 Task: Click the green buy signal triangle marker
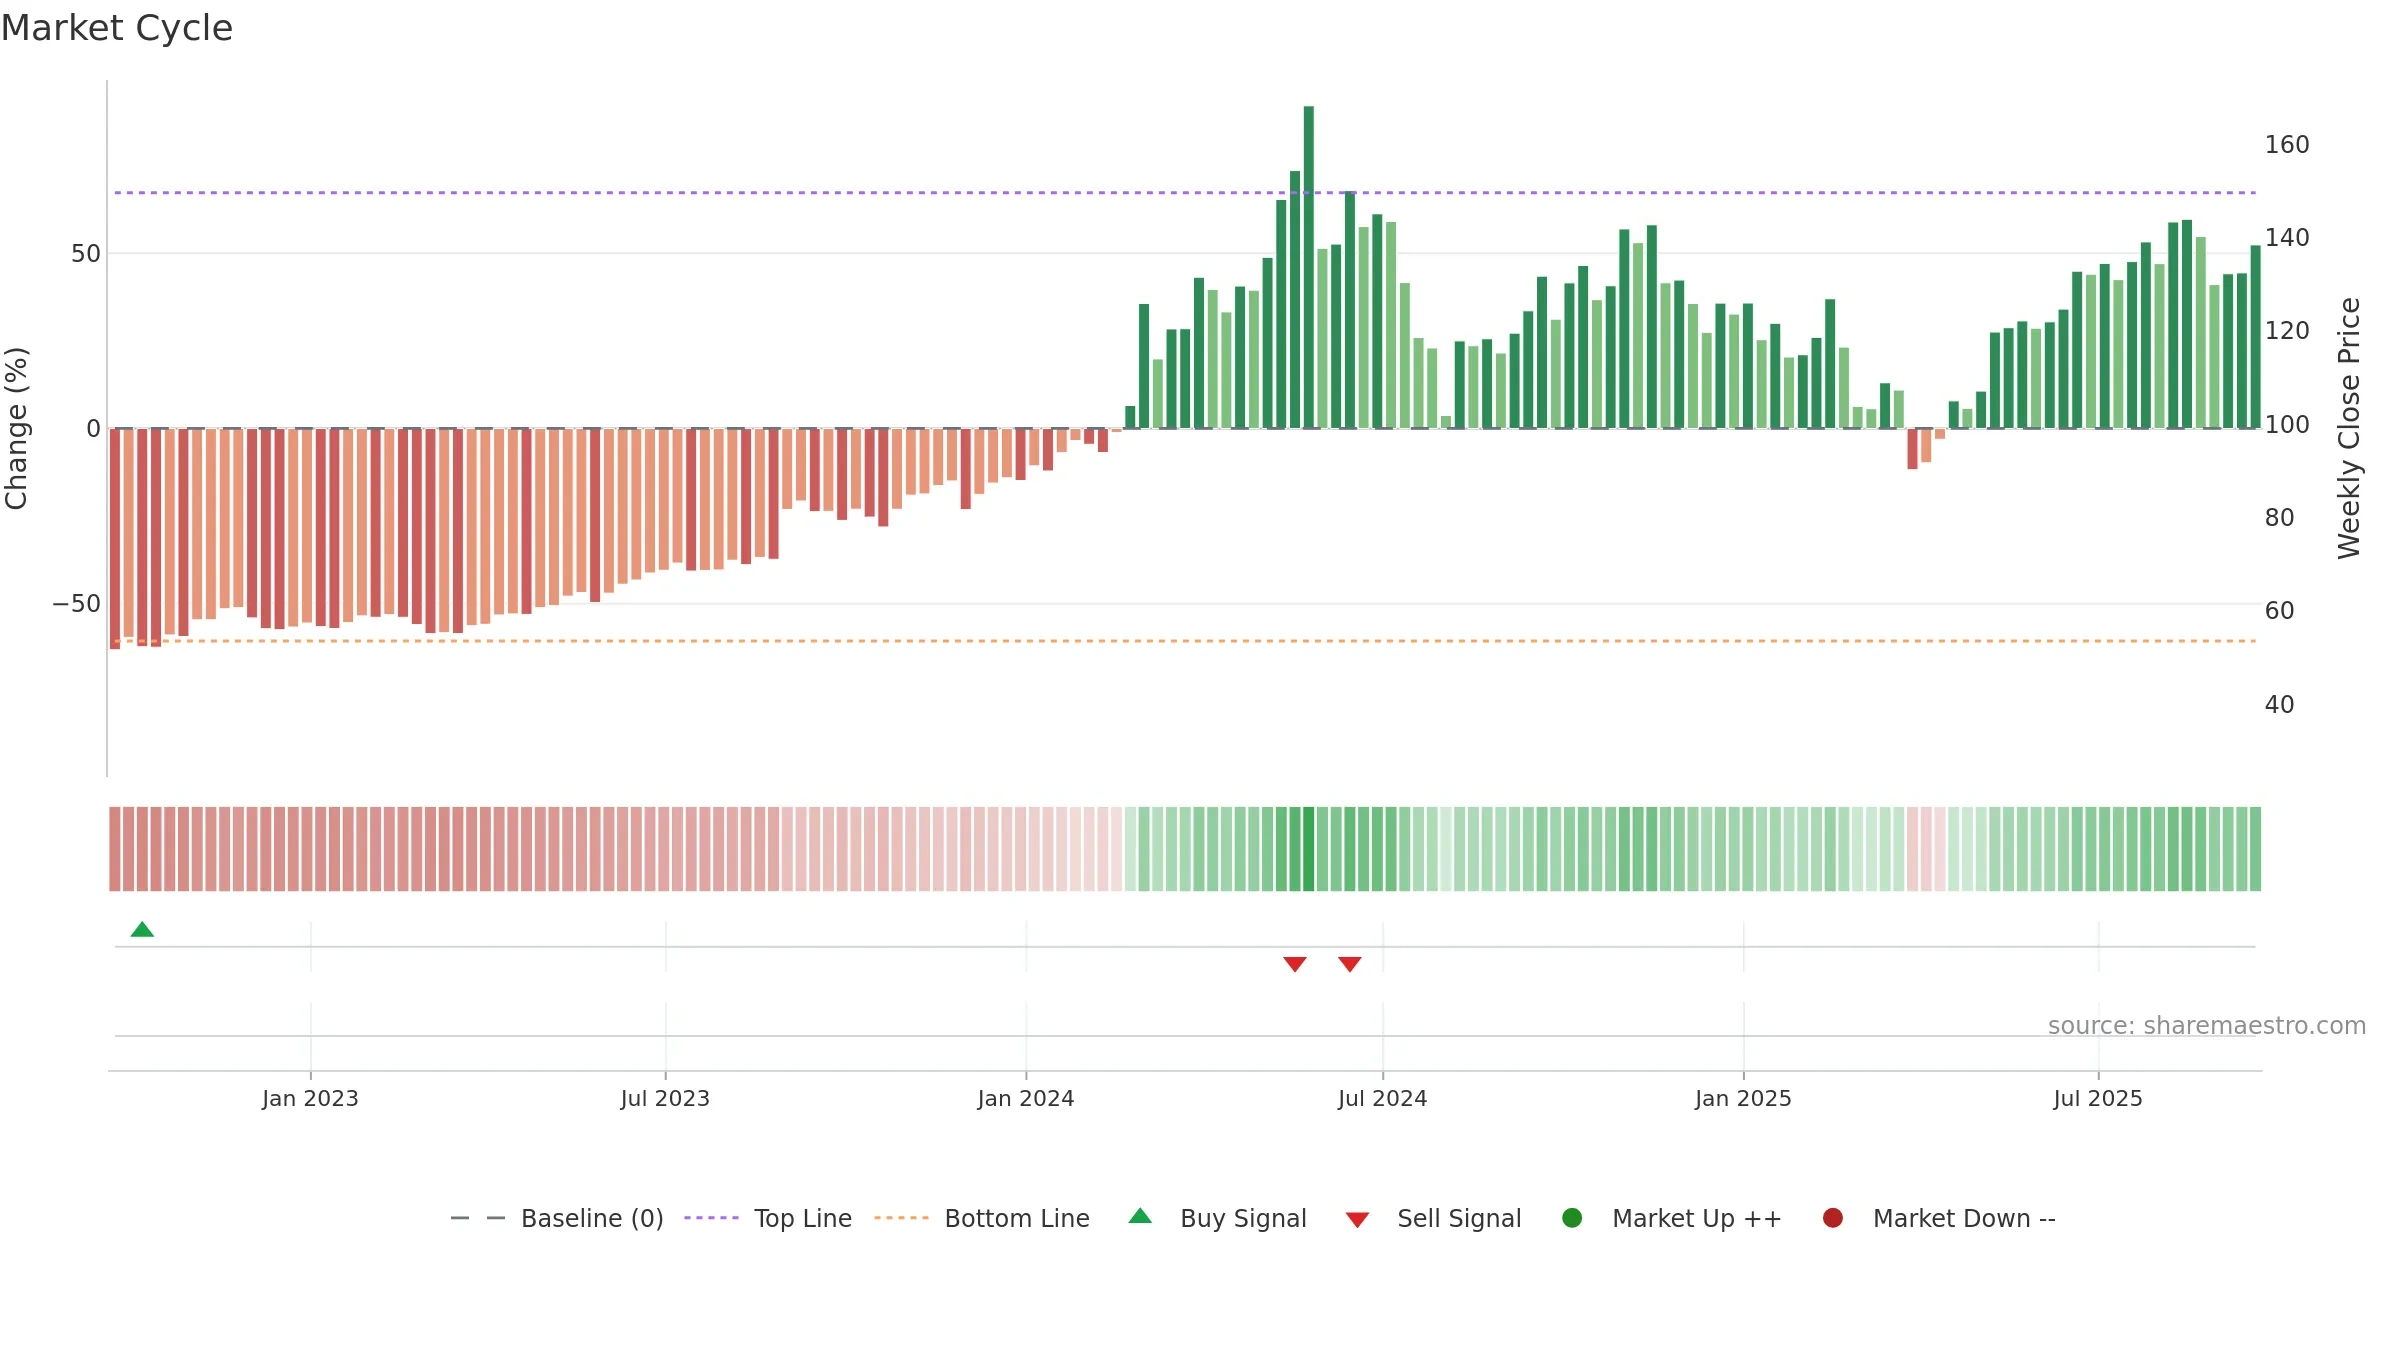(x=142, y=929)
